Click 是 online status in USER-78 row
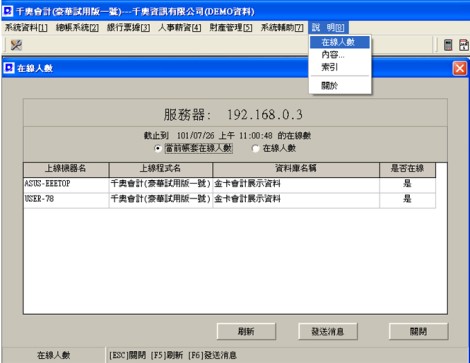 point(407,199)
